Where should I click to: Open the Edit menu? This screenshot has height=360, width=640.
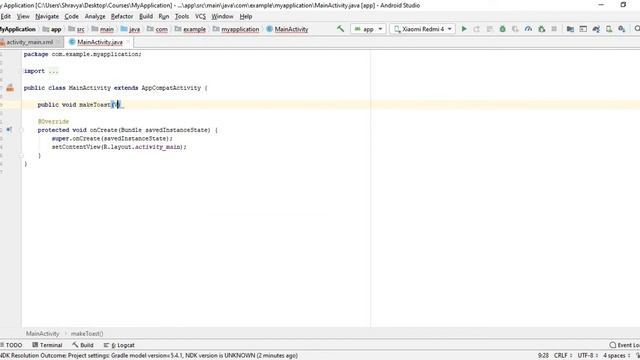[x=6, y=16]
